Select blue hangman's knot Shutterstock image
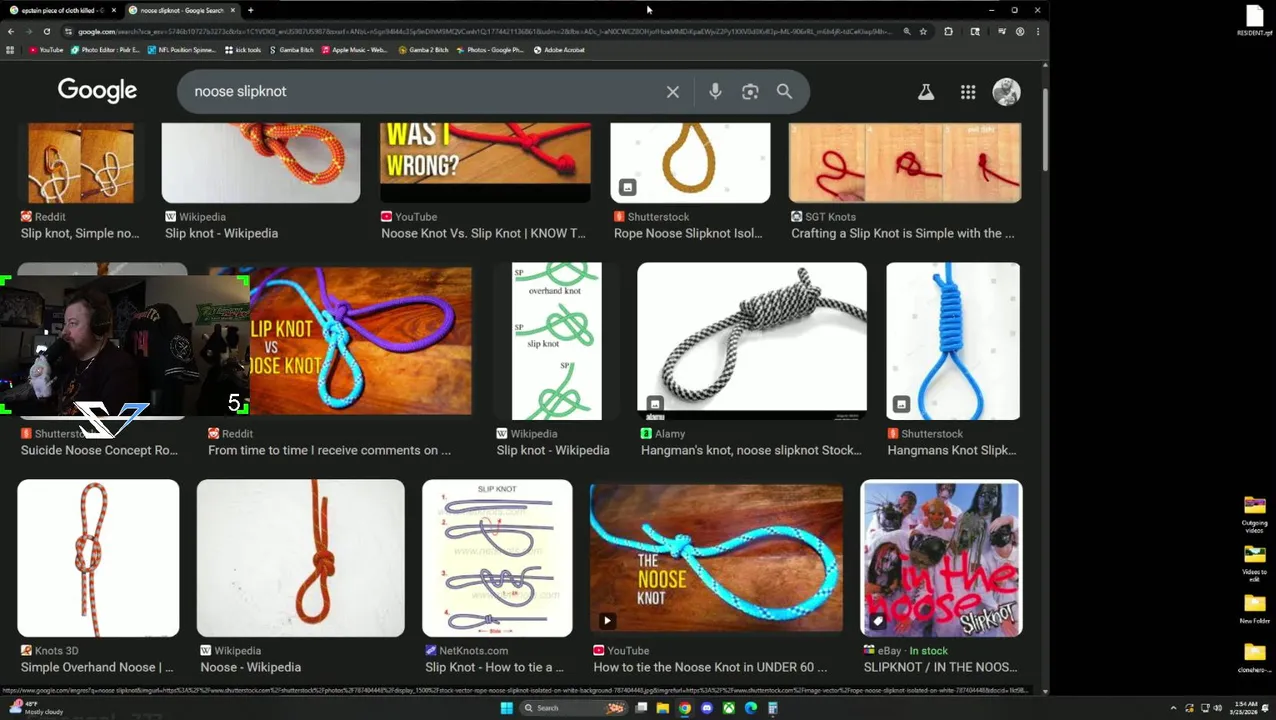1276x720 pixels. coord(953,341)
